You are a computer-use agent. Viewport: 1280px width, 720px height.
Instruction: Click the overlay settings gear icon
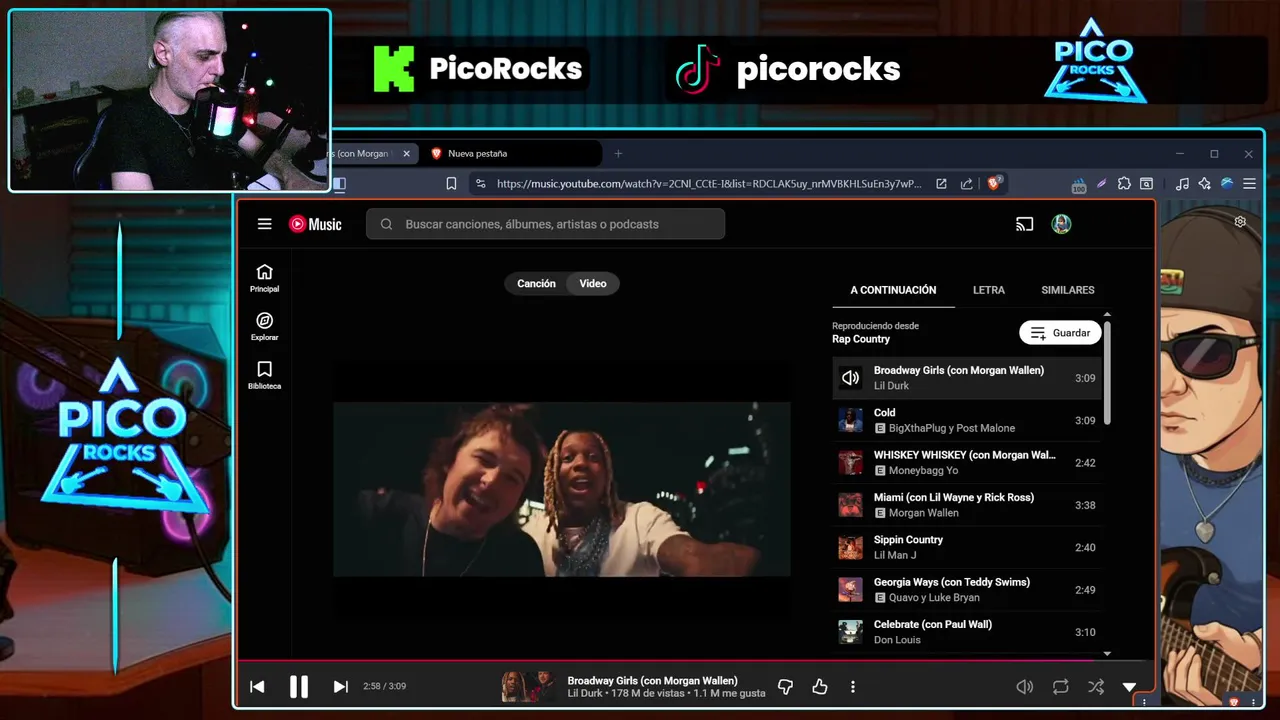click(x=1240, y=222)
